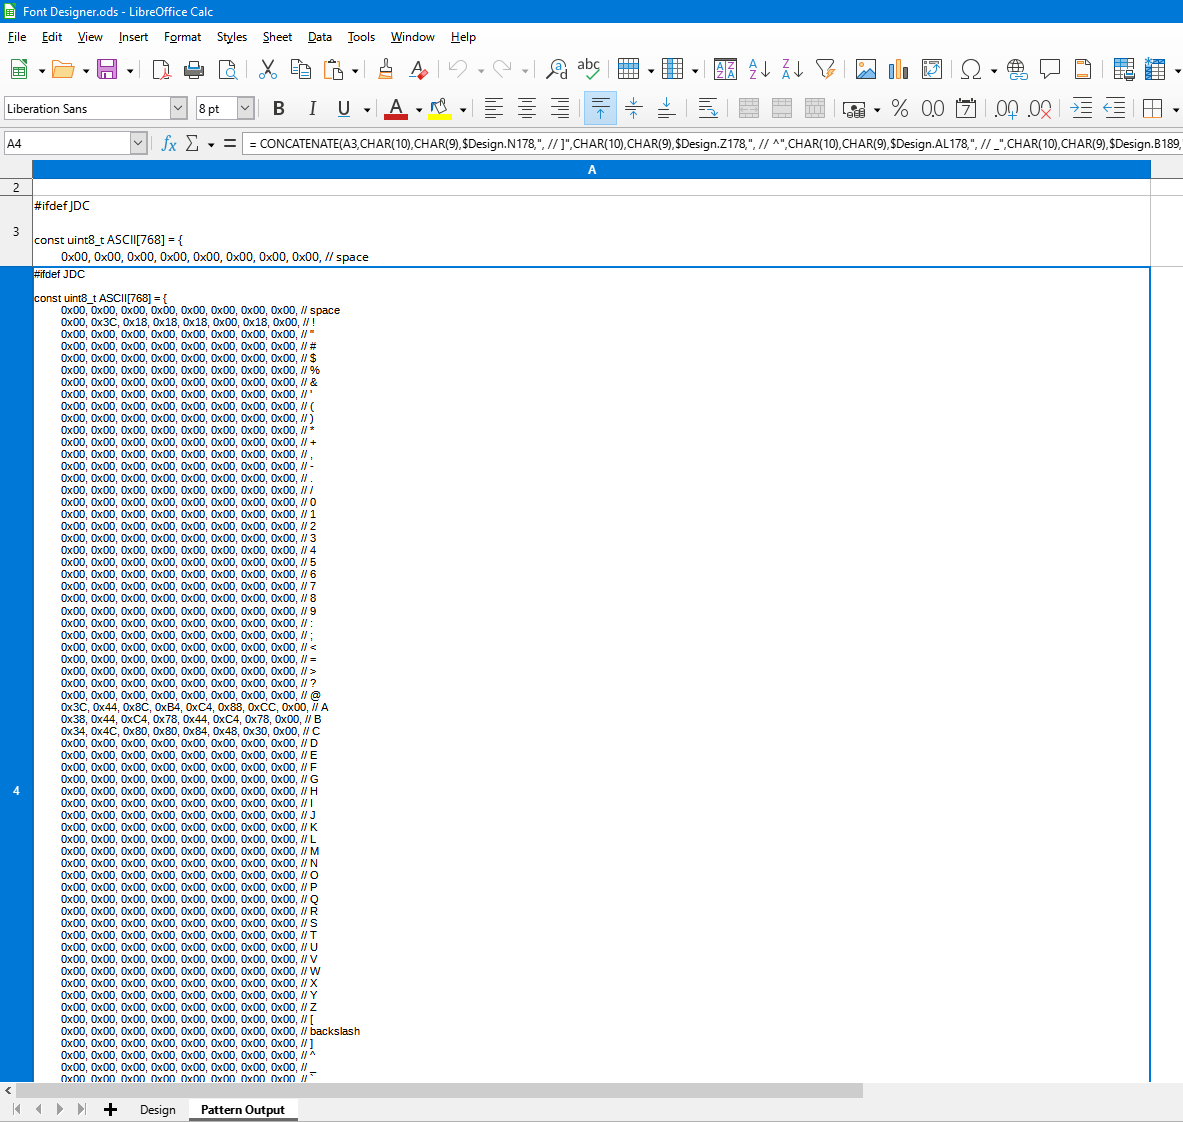
Task: Toggle the AutoFilter
Action: click(x=825, y=70)
